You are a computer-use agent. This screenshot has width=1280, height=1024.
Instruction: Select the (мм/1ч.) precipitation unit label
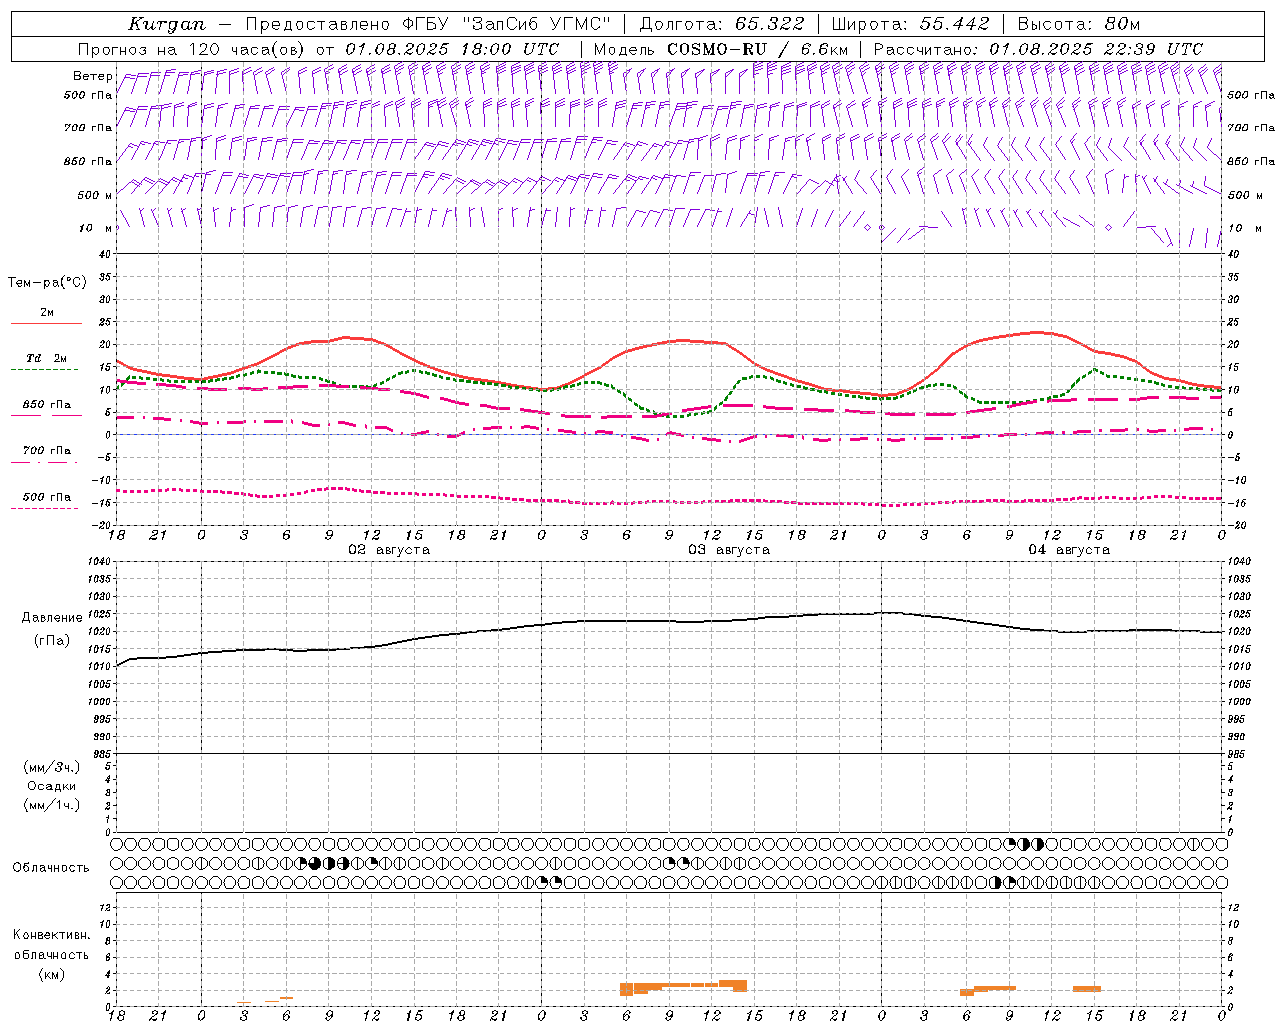(x=52, y=805)
